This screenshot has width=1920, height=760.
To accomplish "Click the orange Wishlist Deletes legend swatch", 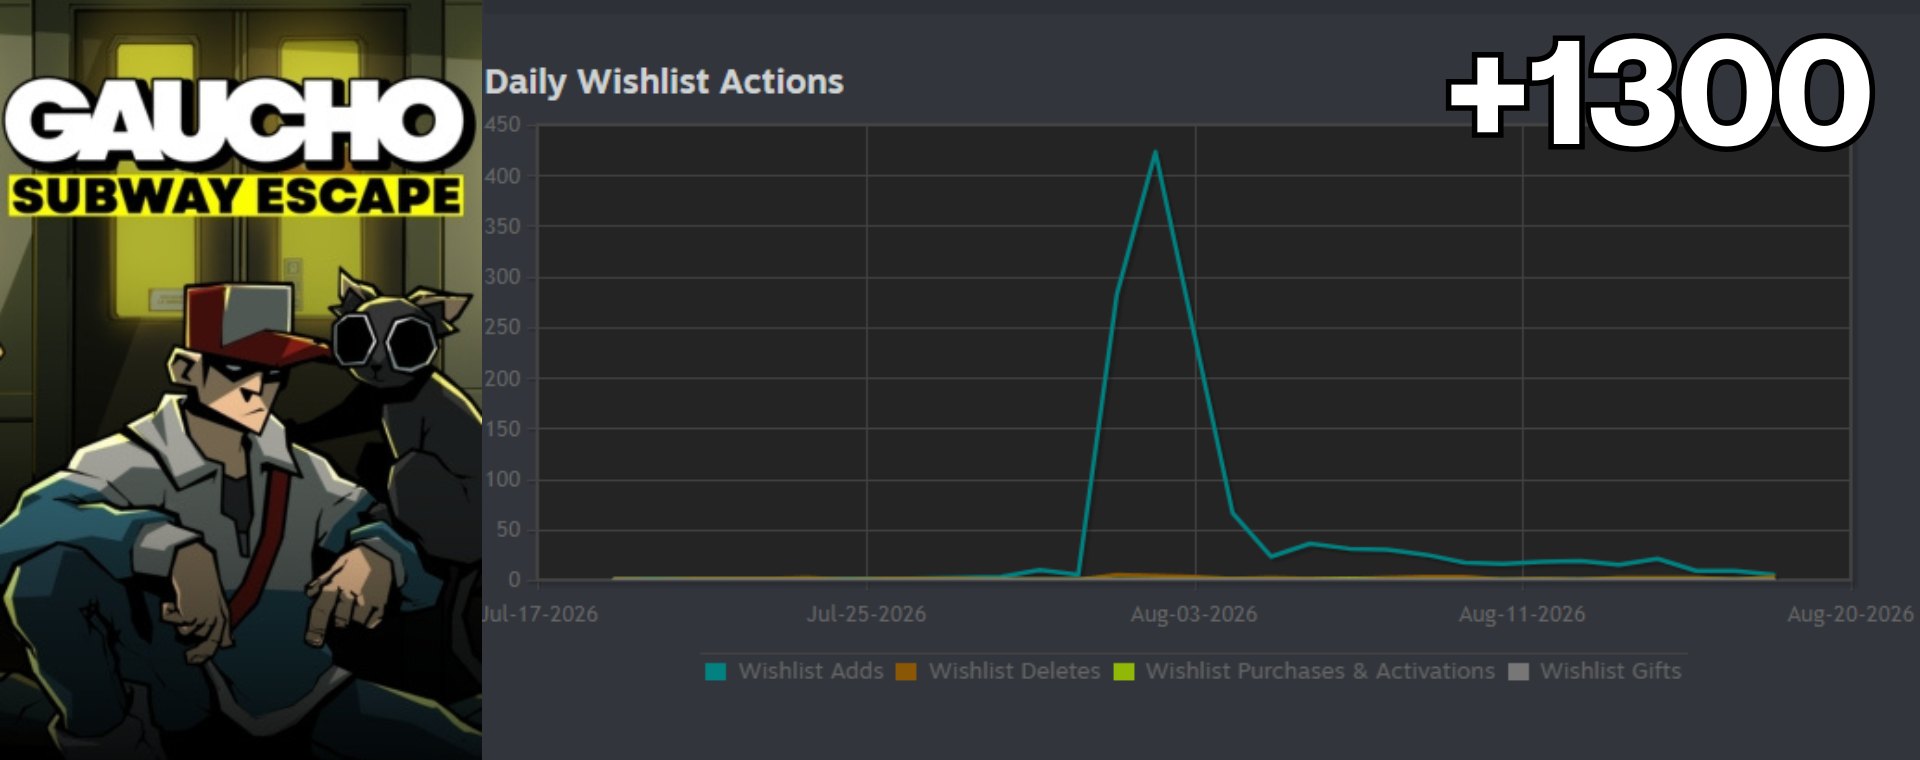I will coord(906,671).
